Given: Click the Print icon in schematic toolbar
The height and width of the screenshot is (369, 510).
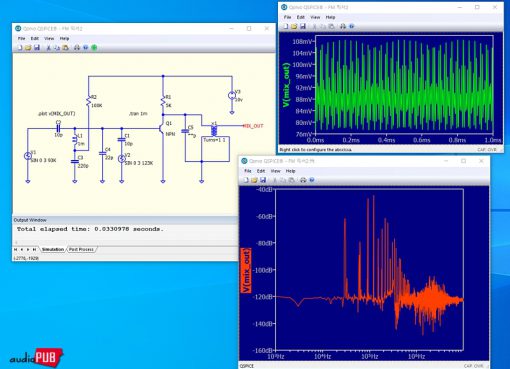Looking at the screenshot, I should pos(77,48).
